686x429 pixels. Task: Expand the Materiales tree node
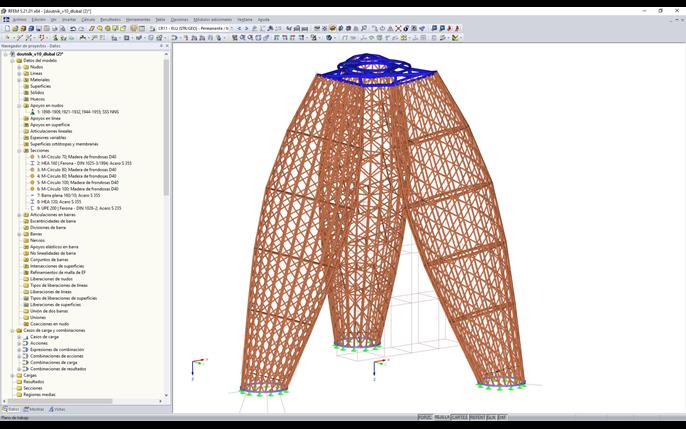pos(19,80)
